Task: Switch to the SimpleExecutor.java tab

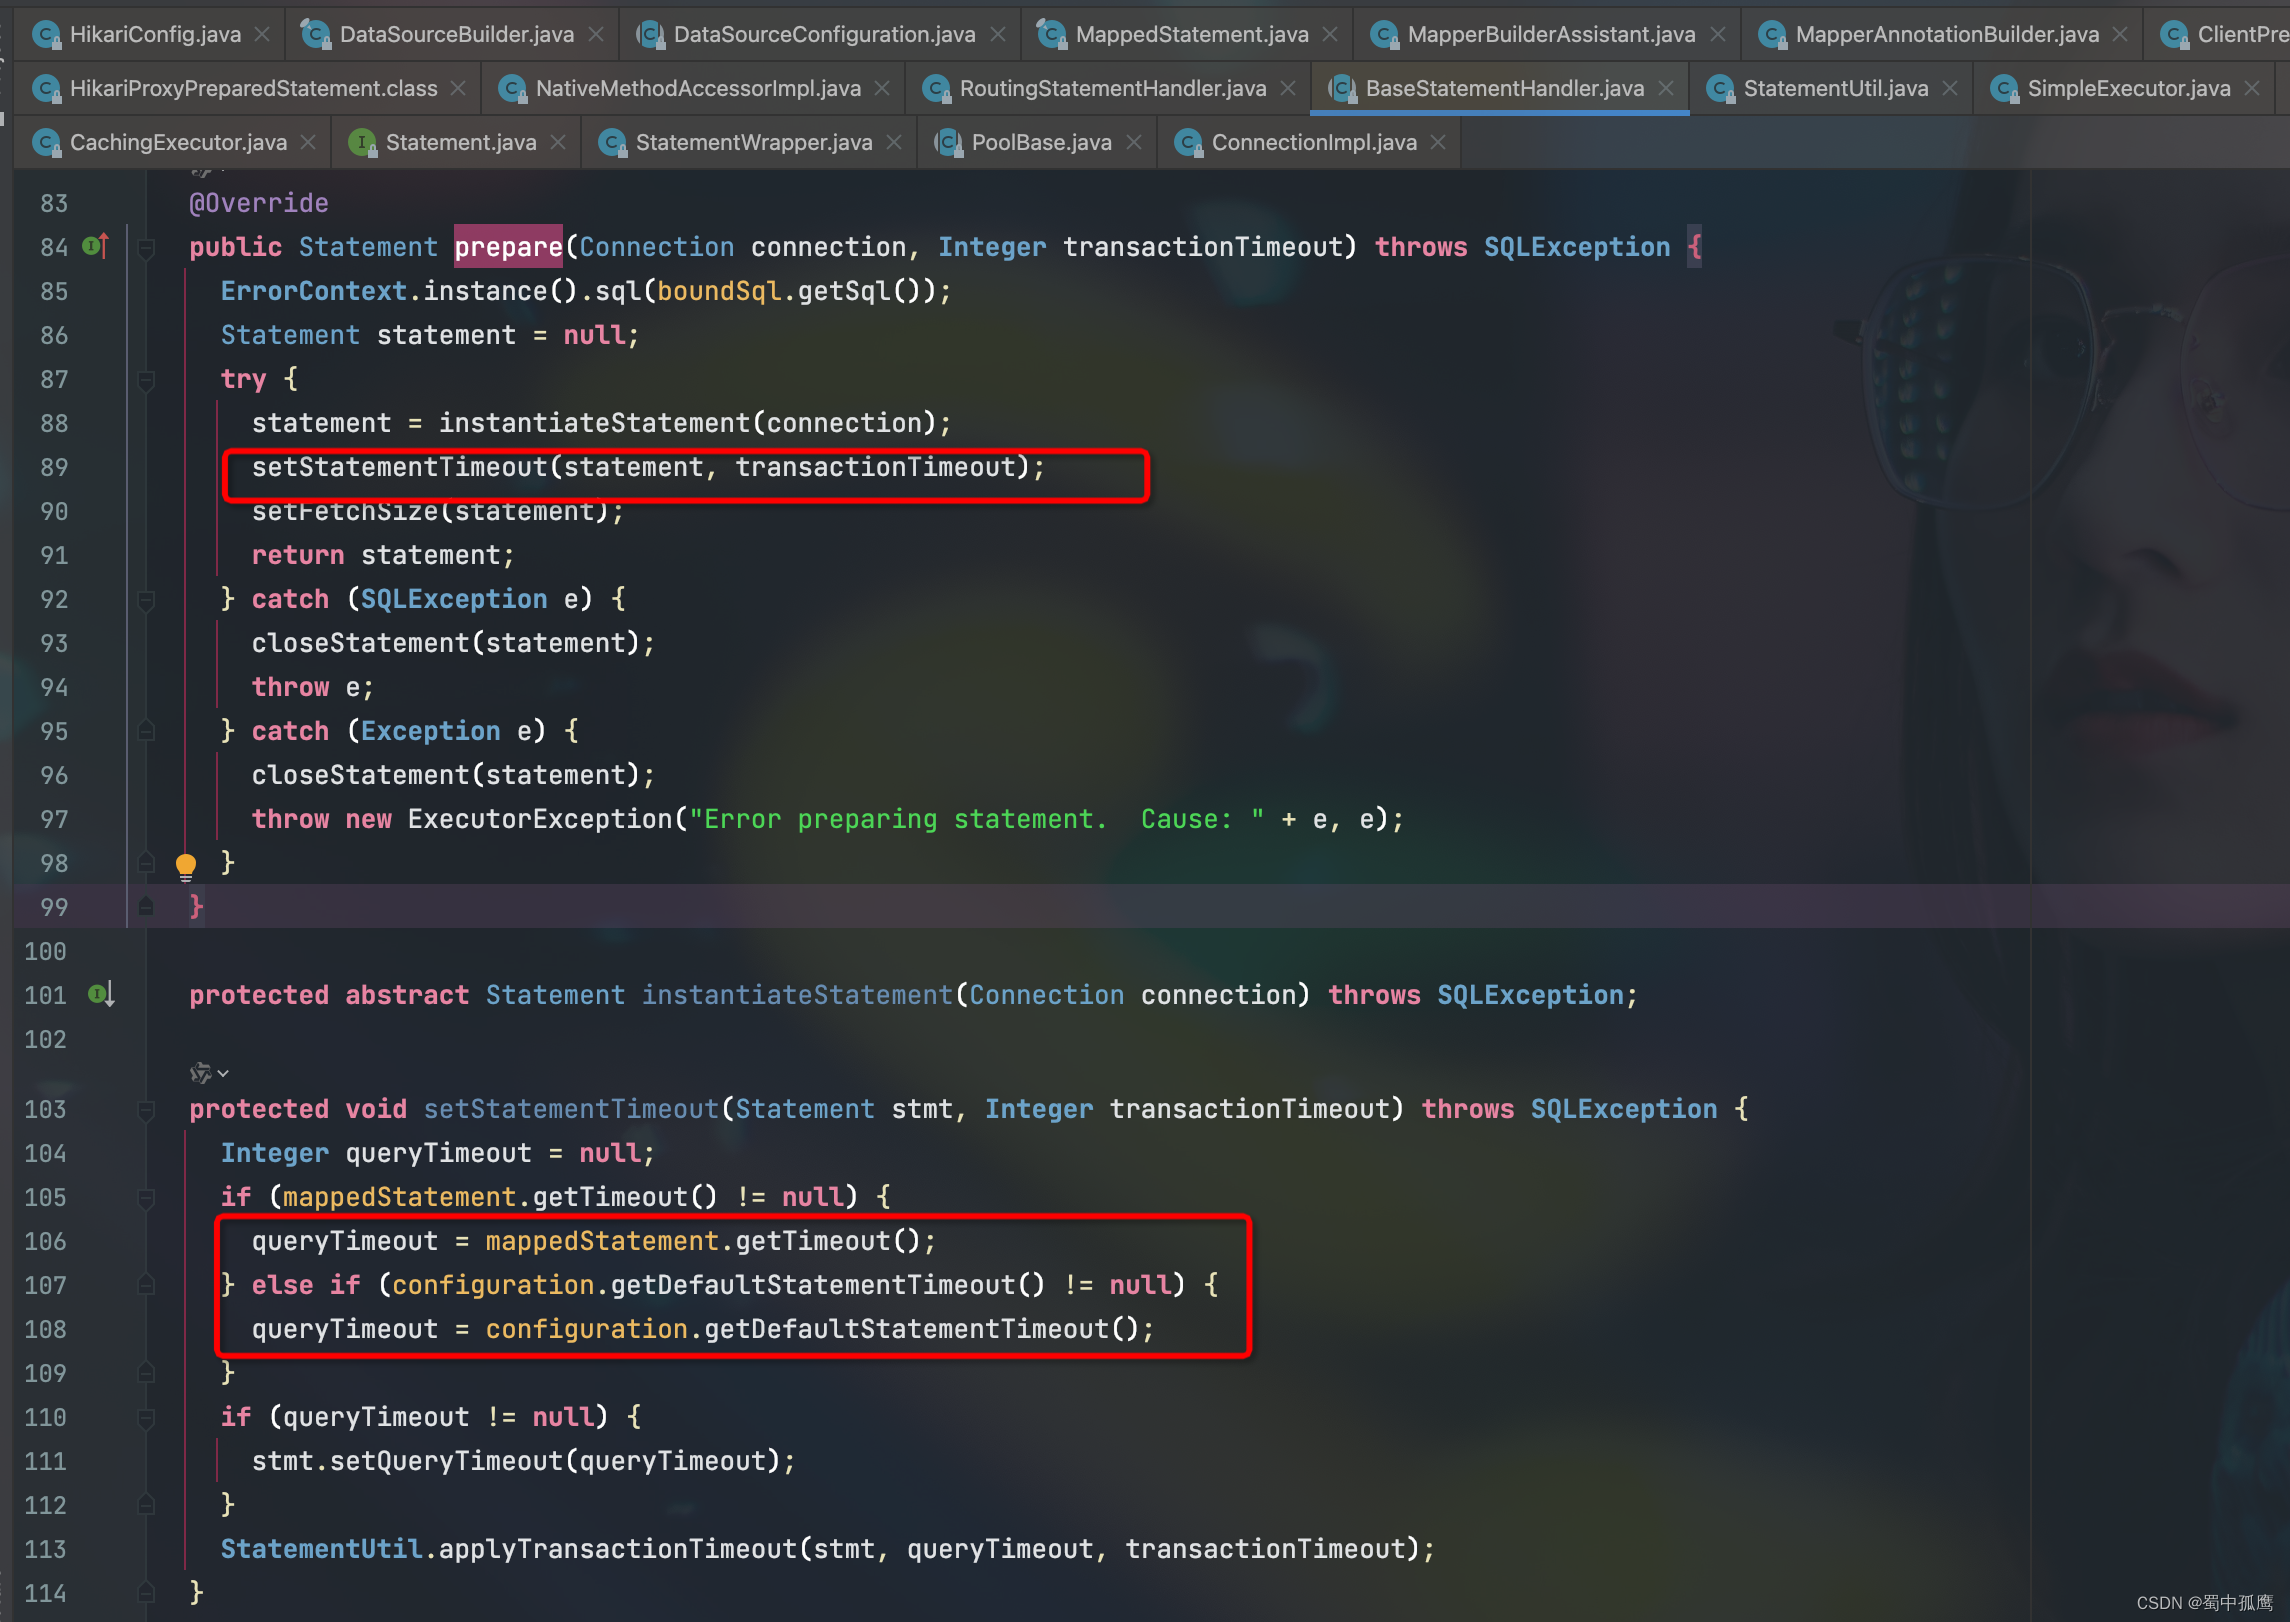Action: (x=2128, y=88)
